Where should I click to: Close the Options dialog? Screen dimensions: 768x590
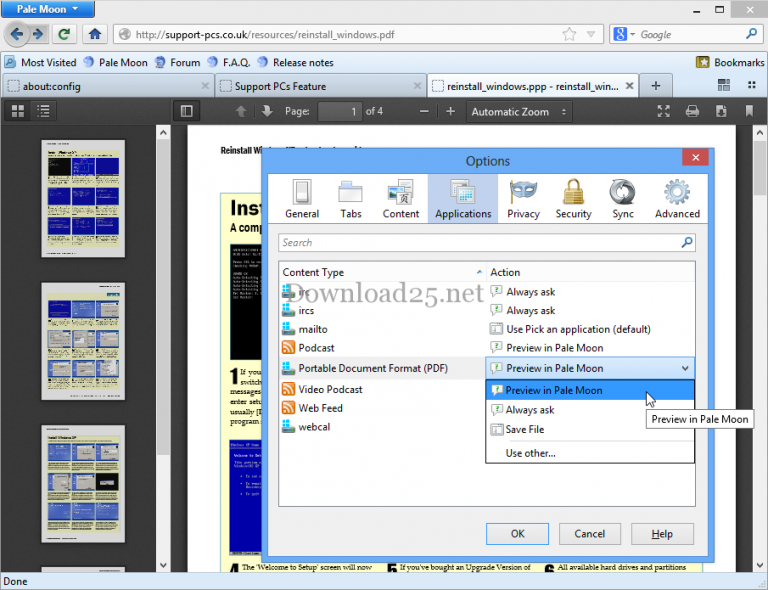(696, 157)
